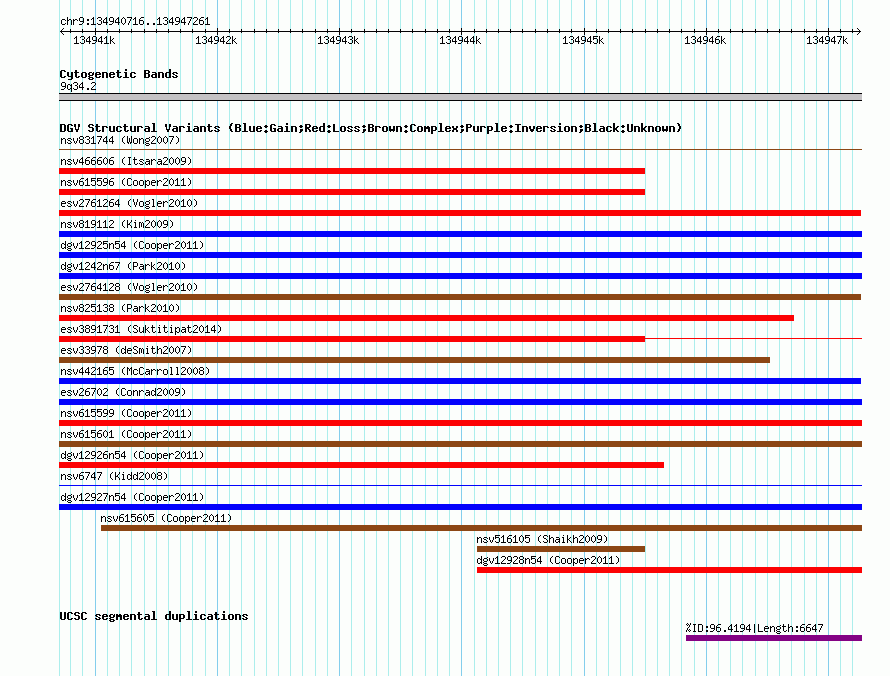This screenshot has width=890, height=676.
Task: Click the UCSC segmental duplications track title
Action: click(154, 616)
